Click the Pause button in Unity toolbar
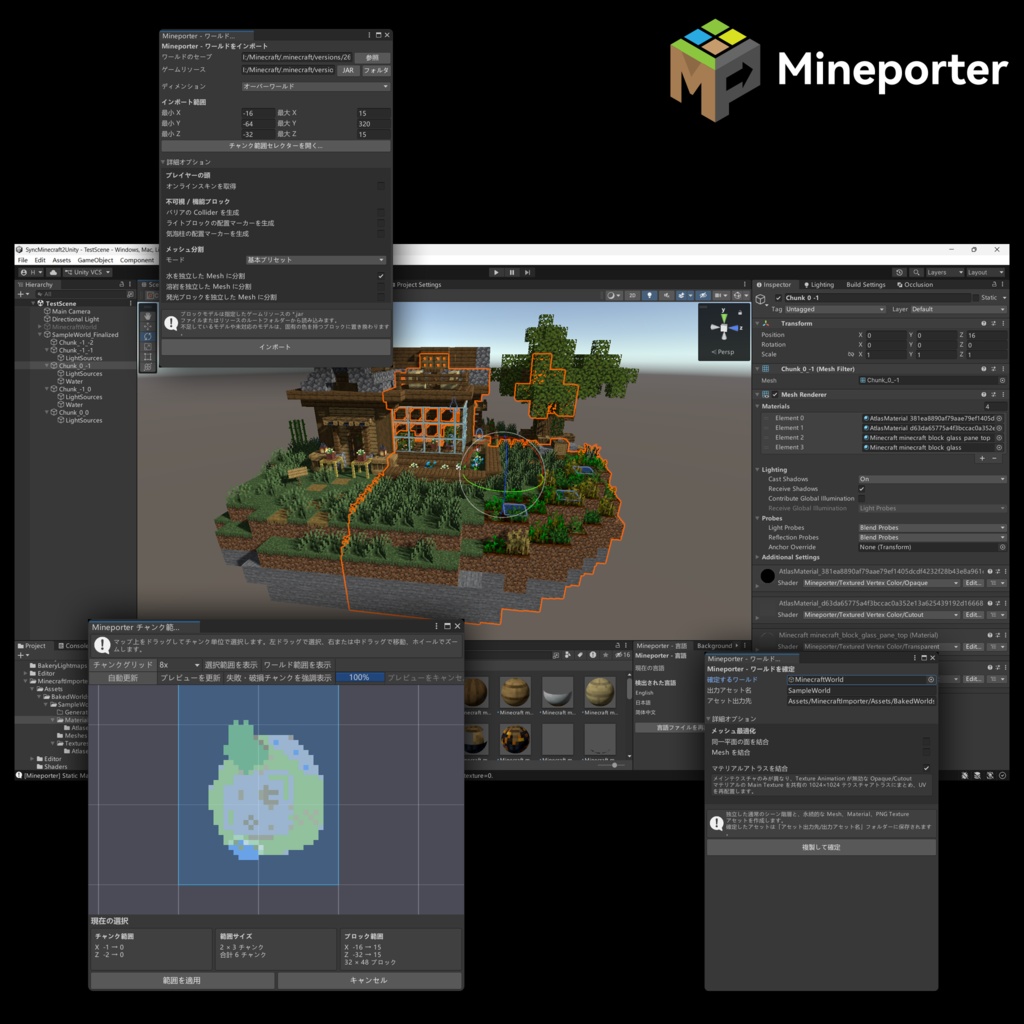The width and height of the screenshot is (1024, 1024). [512, 272]
